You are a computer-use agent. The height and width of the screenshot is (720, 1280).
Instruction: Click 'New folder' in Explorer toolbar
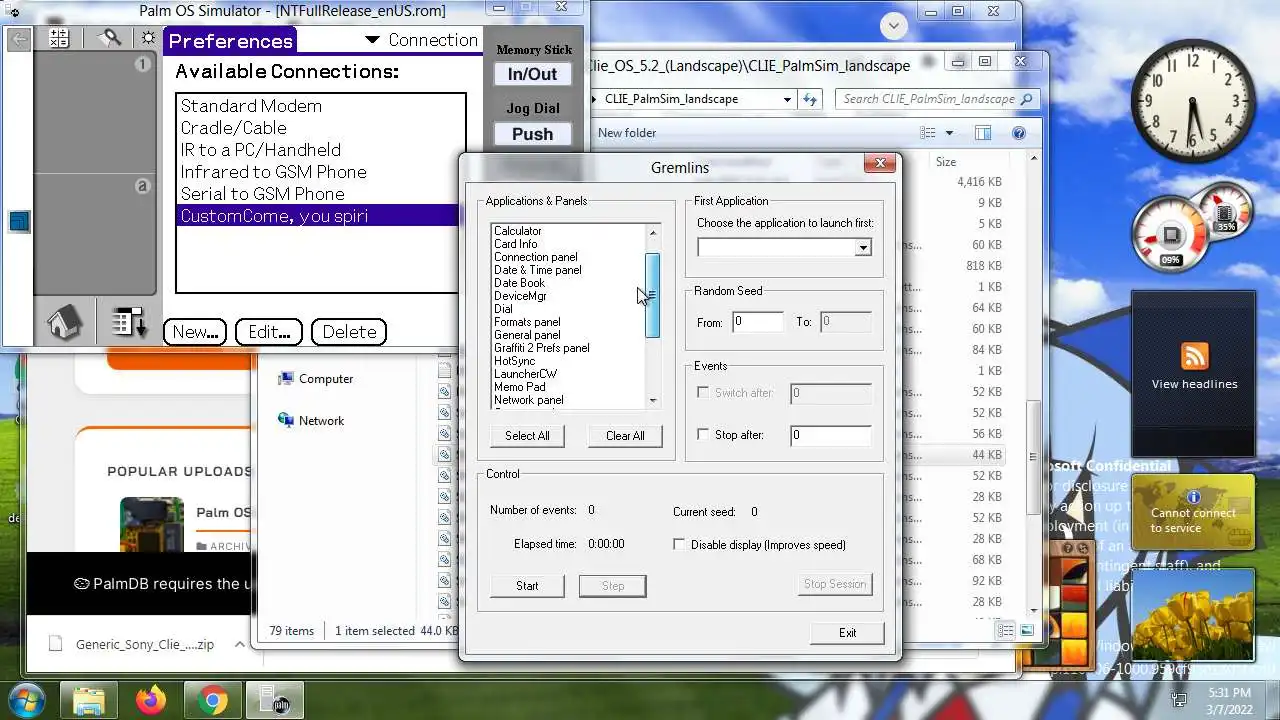click(627, 133)
